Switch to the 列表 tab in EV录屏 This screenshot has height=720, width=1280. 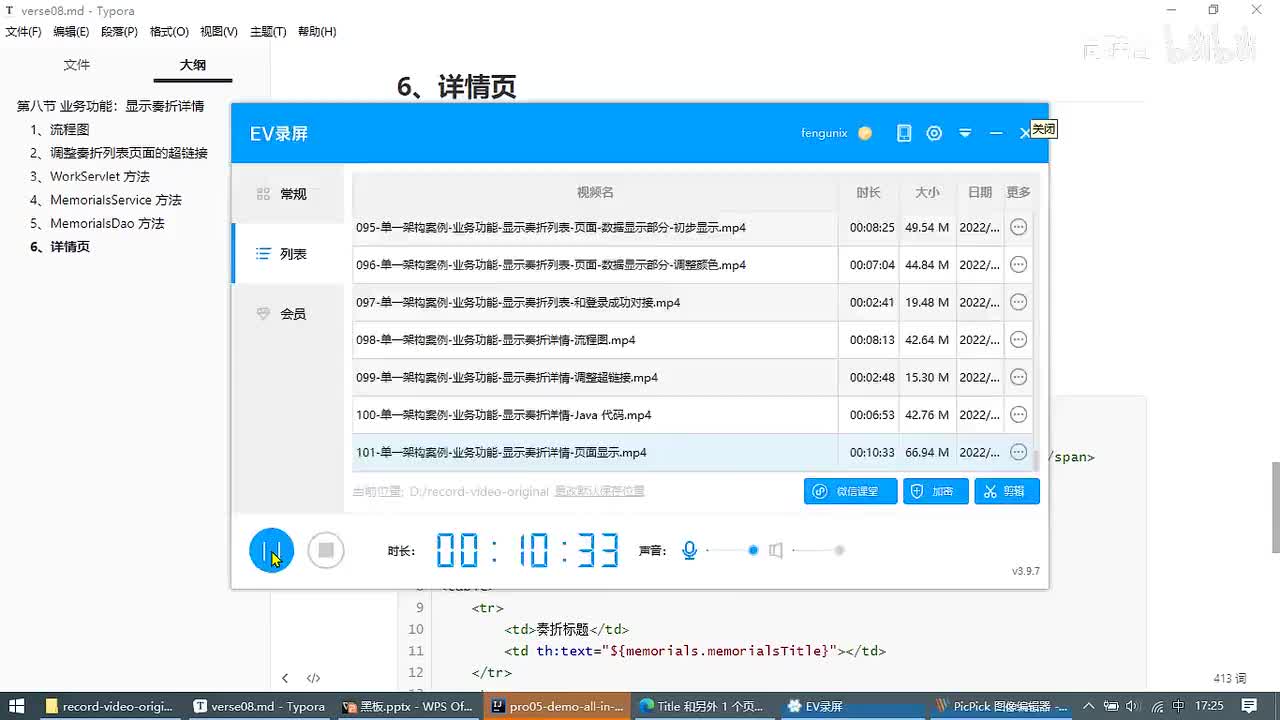(x=288, y=254)
